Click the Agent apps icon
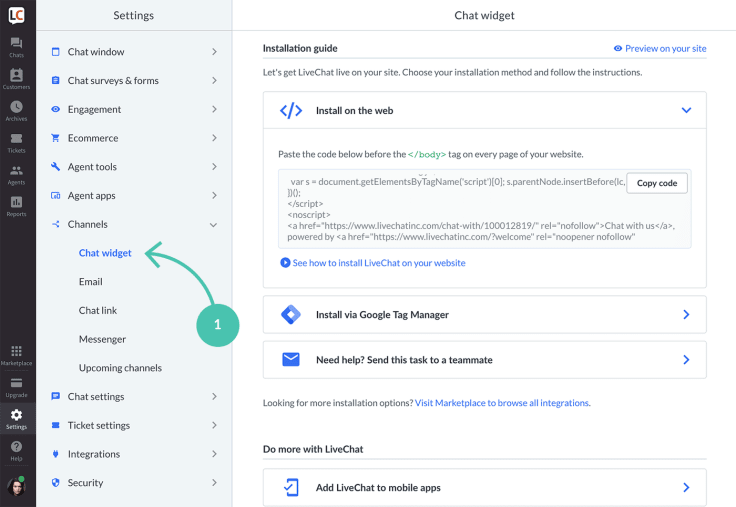This screenshot has width=736, height=507. point(55,195)
